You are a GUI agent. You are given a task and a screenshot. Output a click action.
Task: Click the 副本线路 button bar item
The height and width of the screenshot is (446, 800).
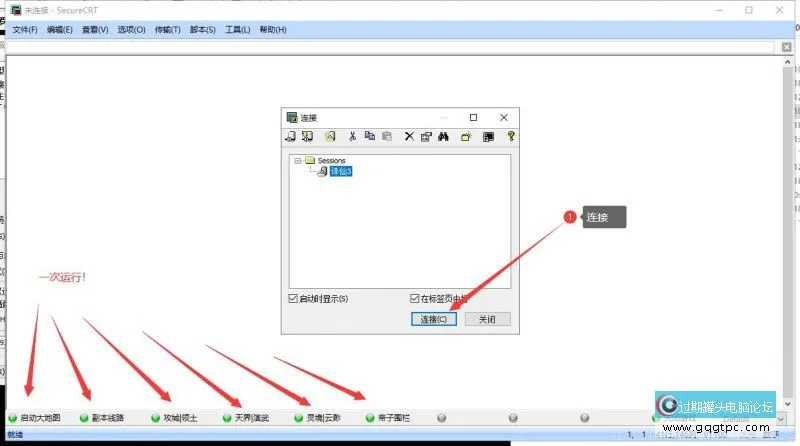click(102, 418)
